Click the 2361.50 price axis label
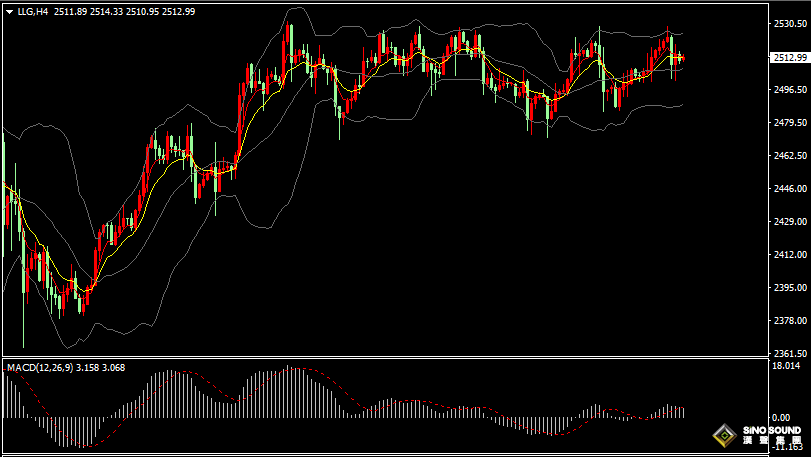Screen dimensions: 811x457 click(790, 354)
